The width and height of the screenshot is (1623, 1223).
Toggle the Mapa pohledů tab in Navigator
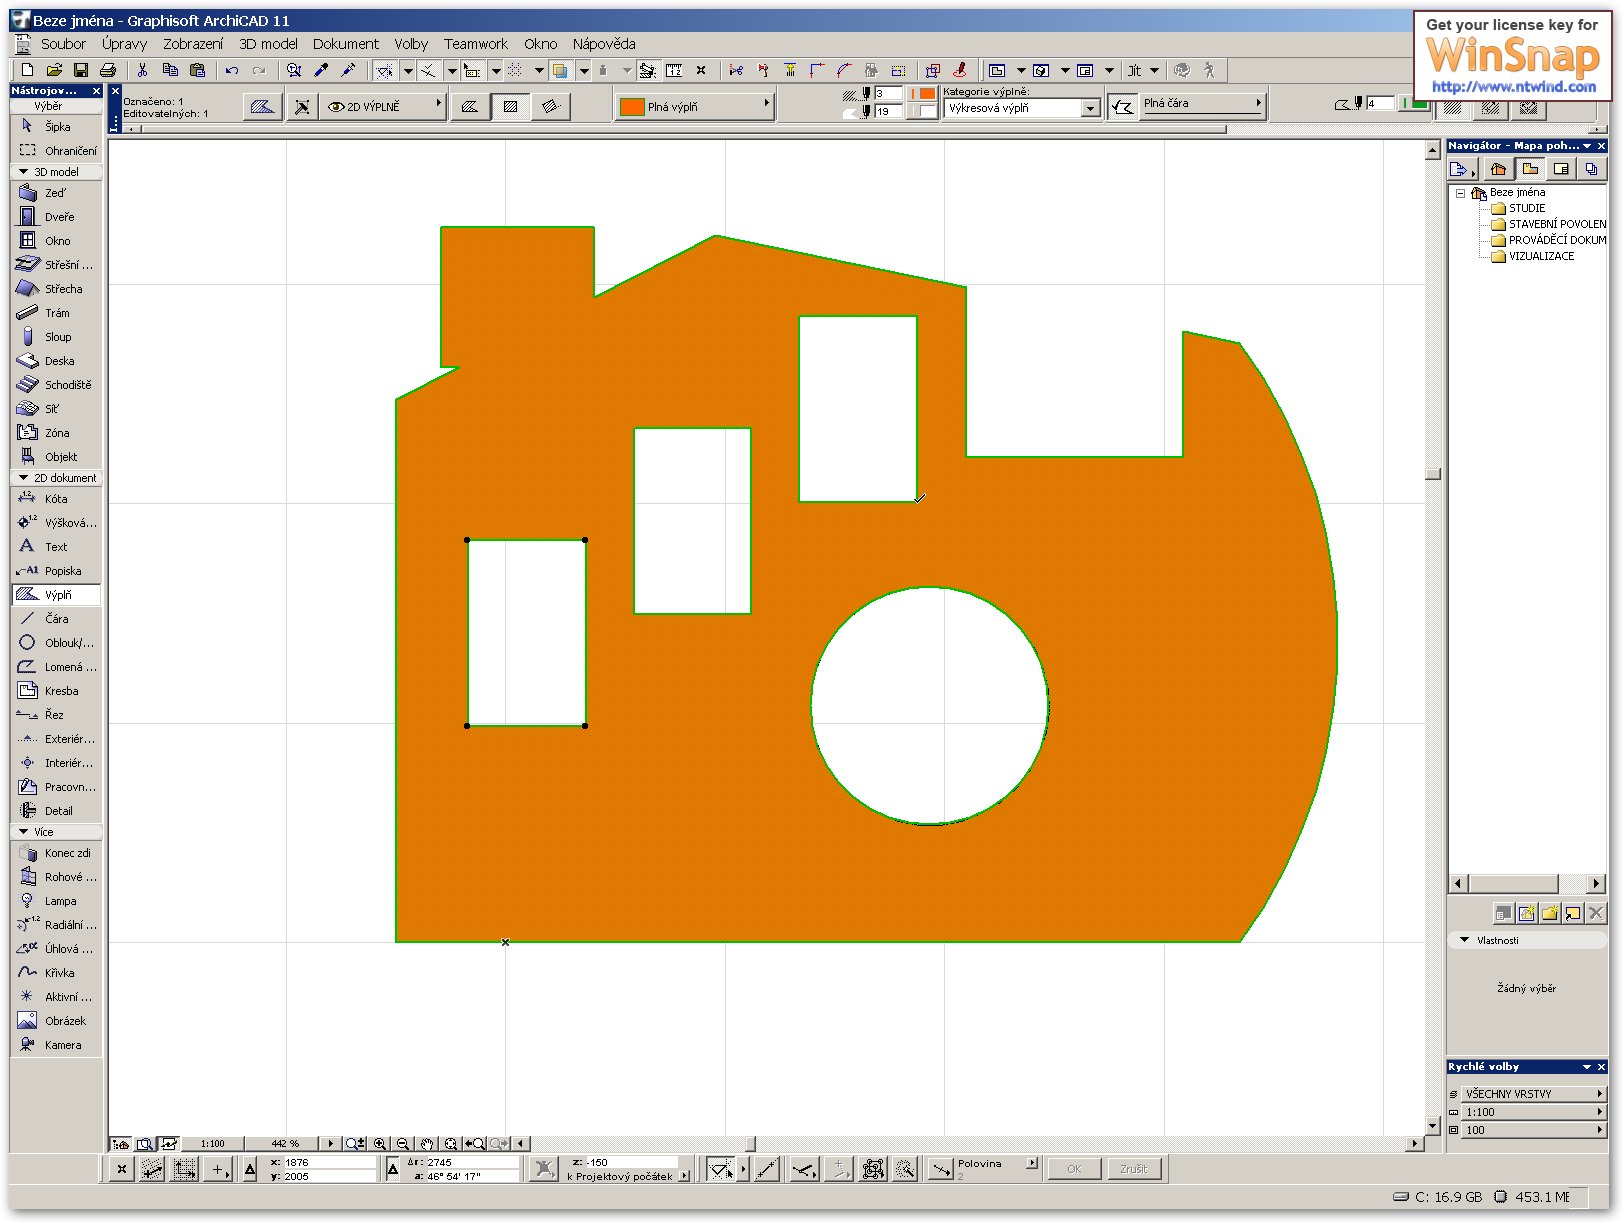click(x=1530, y=169)
